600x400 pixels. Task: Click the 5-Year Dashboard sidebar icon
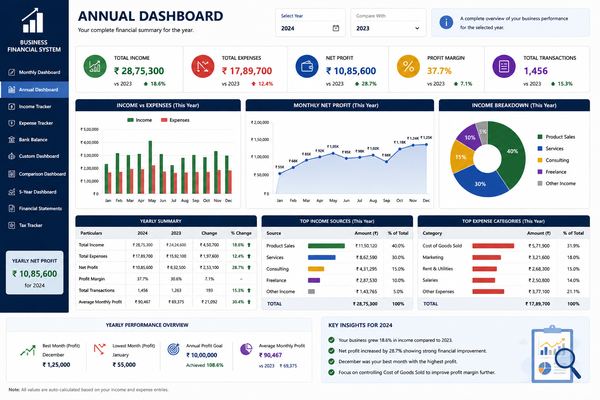[x=11, y=192]
